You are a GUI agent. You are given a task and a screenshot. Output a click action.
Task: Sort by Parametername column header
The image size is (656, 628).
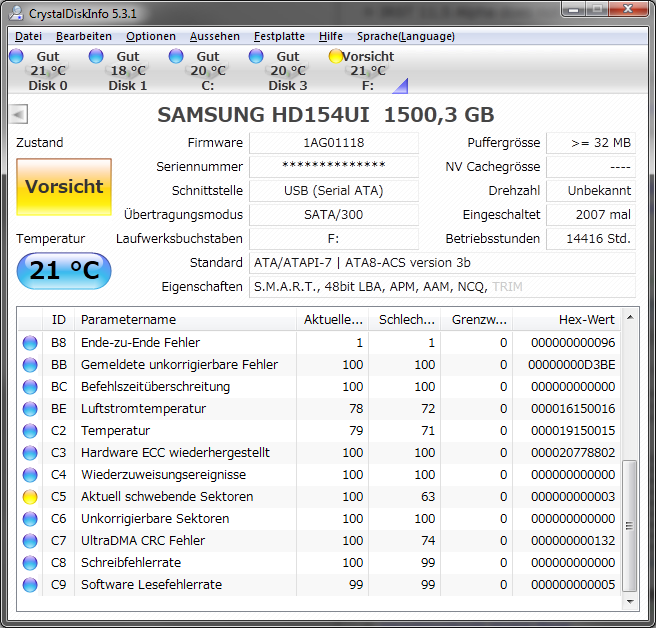(185, 320)
